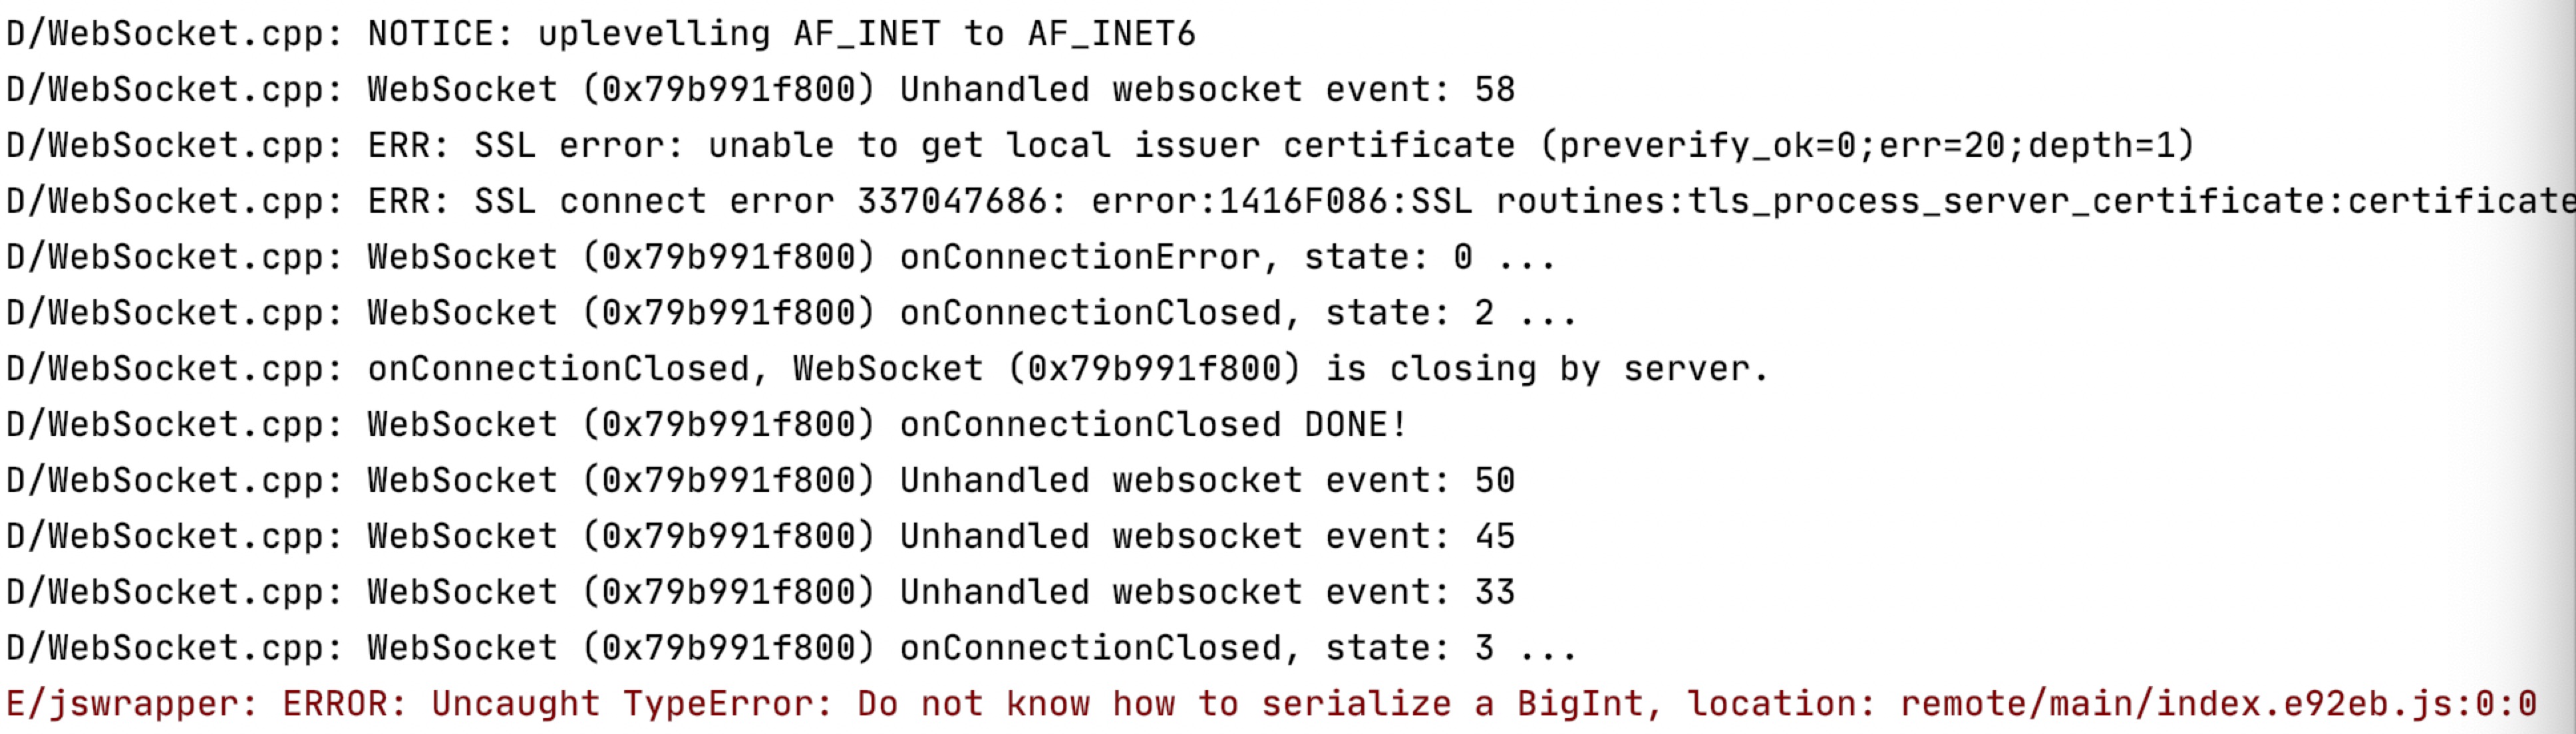
Task: Open the remote/main/index.e92eb.js:0:0 location
Action: (2216, 704)
